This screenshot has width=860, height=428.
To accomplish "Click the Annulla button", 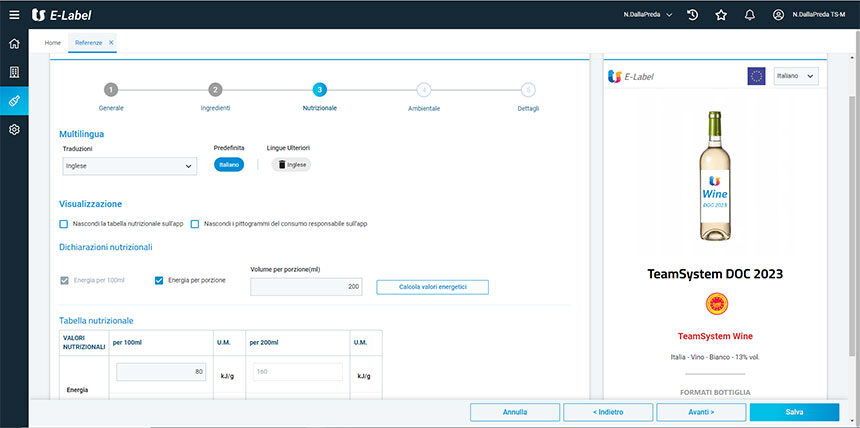I will click(515, 412).
